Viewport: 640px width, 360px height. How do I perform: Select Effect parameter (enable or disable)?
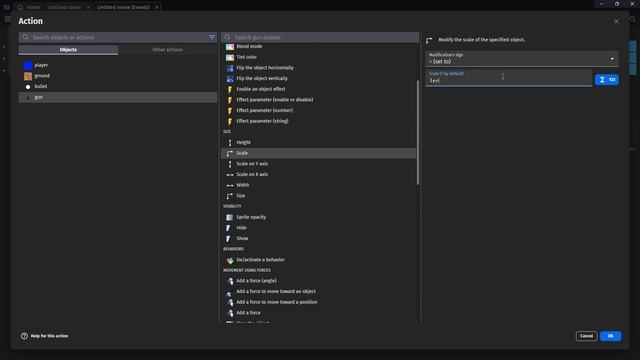coord(319,100)
